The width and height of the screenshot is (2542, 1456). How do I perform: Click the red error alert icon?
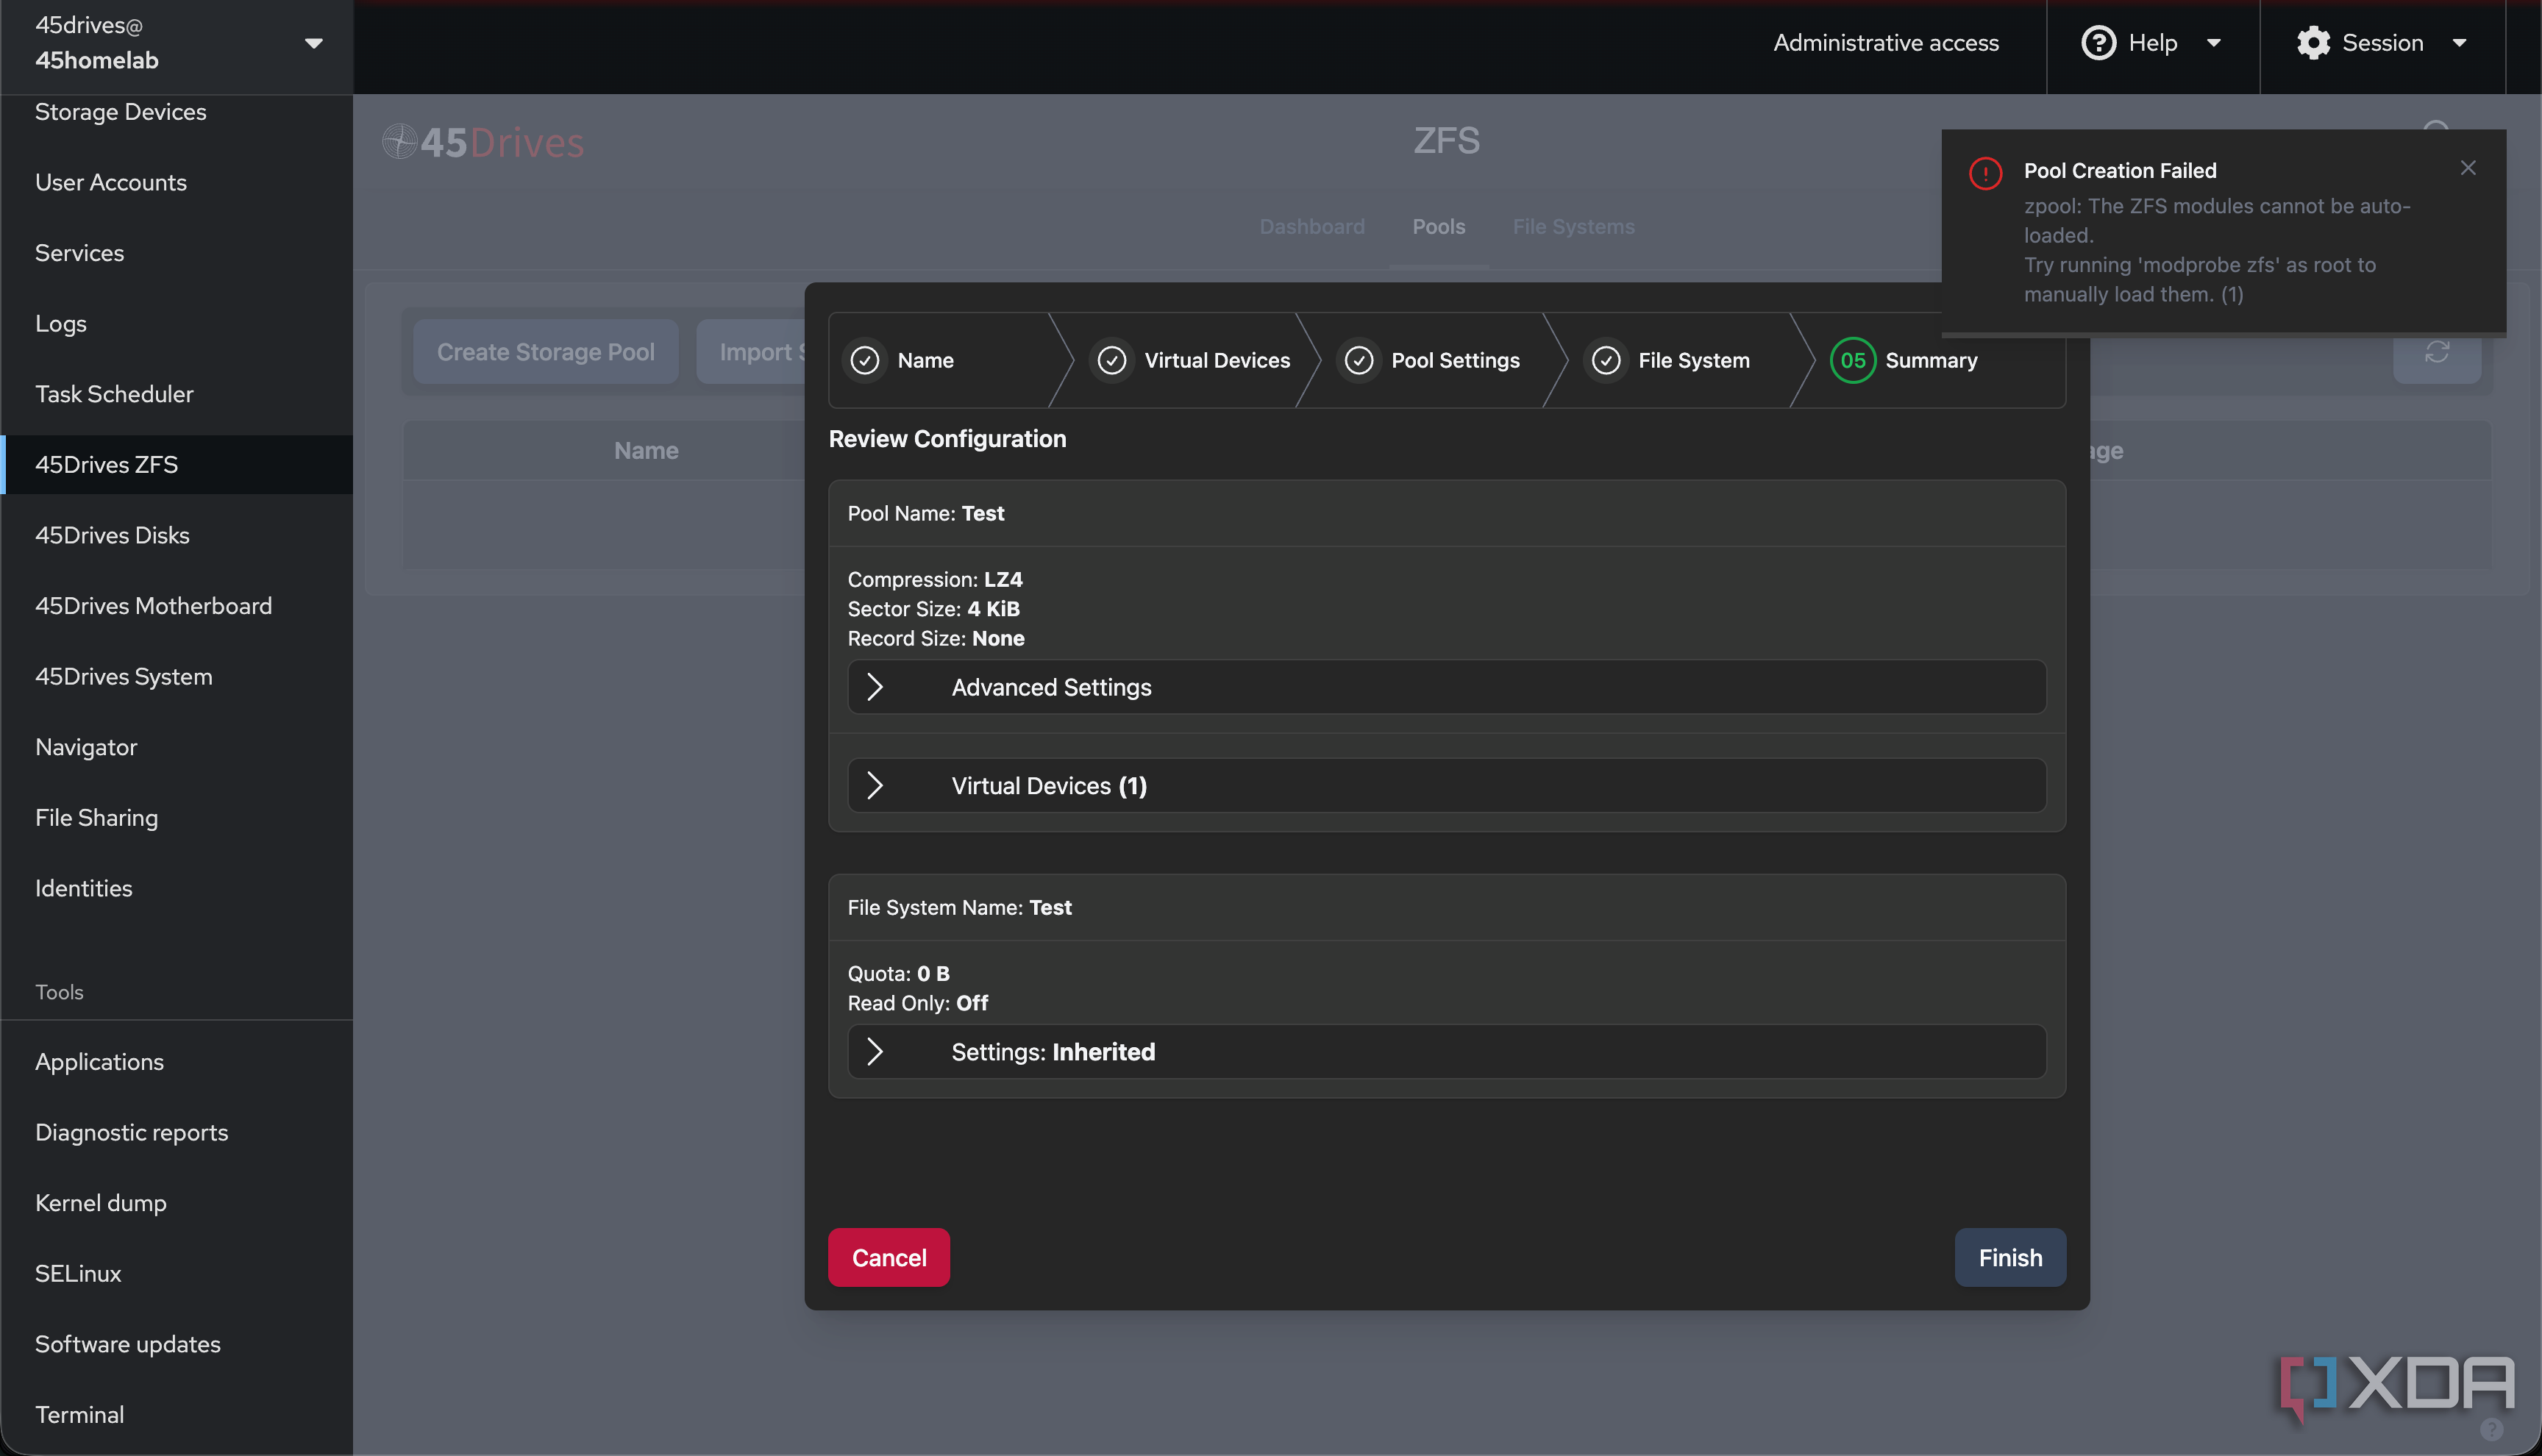coord(1985,173)
